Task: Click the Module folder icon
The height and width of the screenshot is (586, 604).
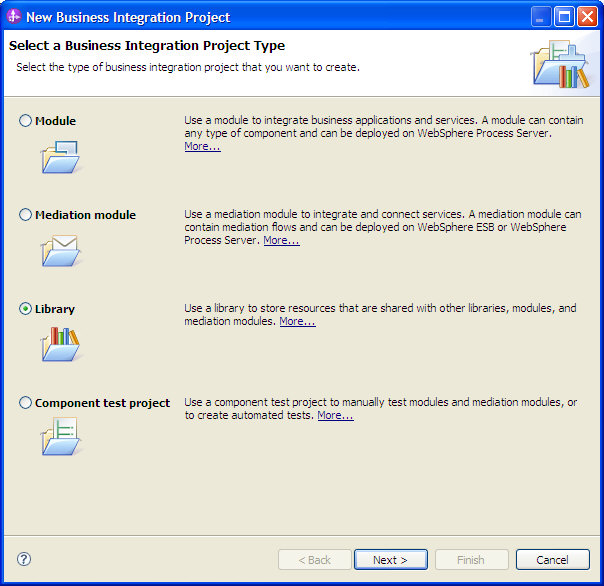Action: (x=60, y=157)
